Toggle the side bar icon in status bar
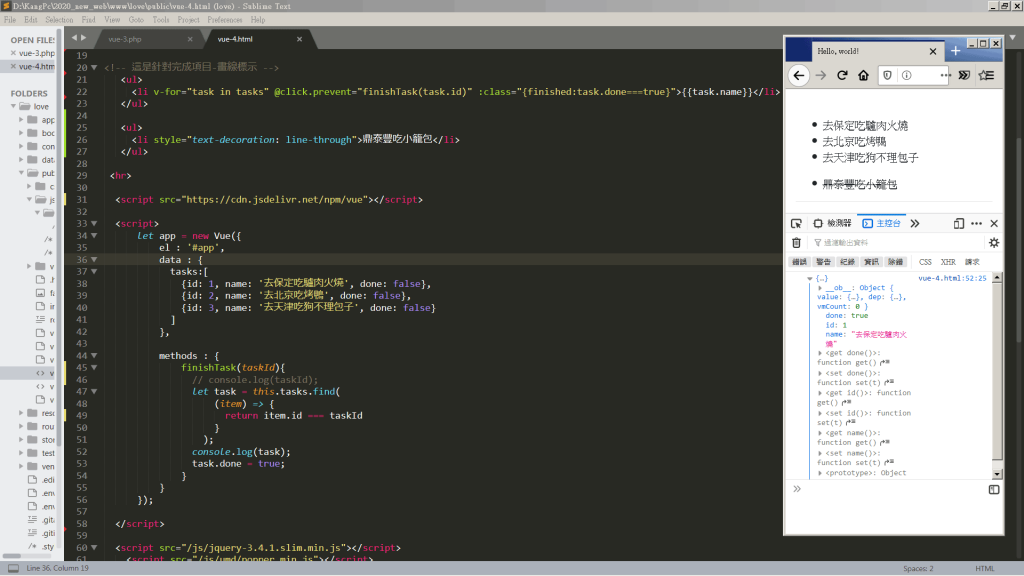 13,569
